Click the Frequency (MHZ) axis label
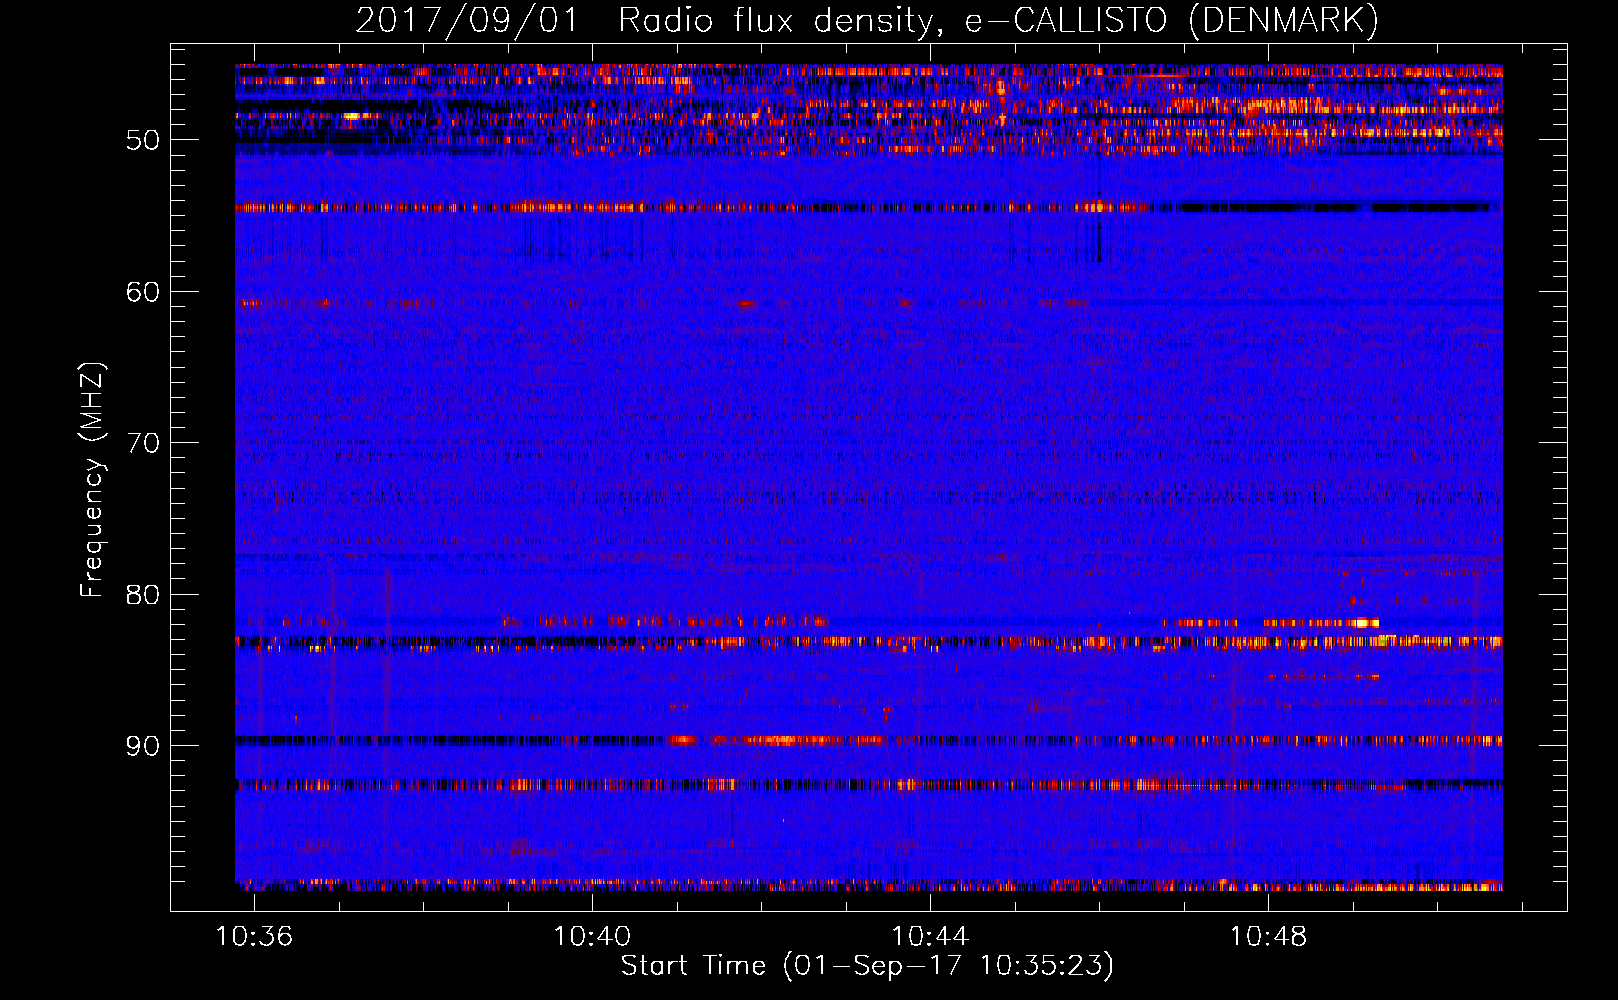The width and height of the screenshot is (1618, 1000). [92, 480]
